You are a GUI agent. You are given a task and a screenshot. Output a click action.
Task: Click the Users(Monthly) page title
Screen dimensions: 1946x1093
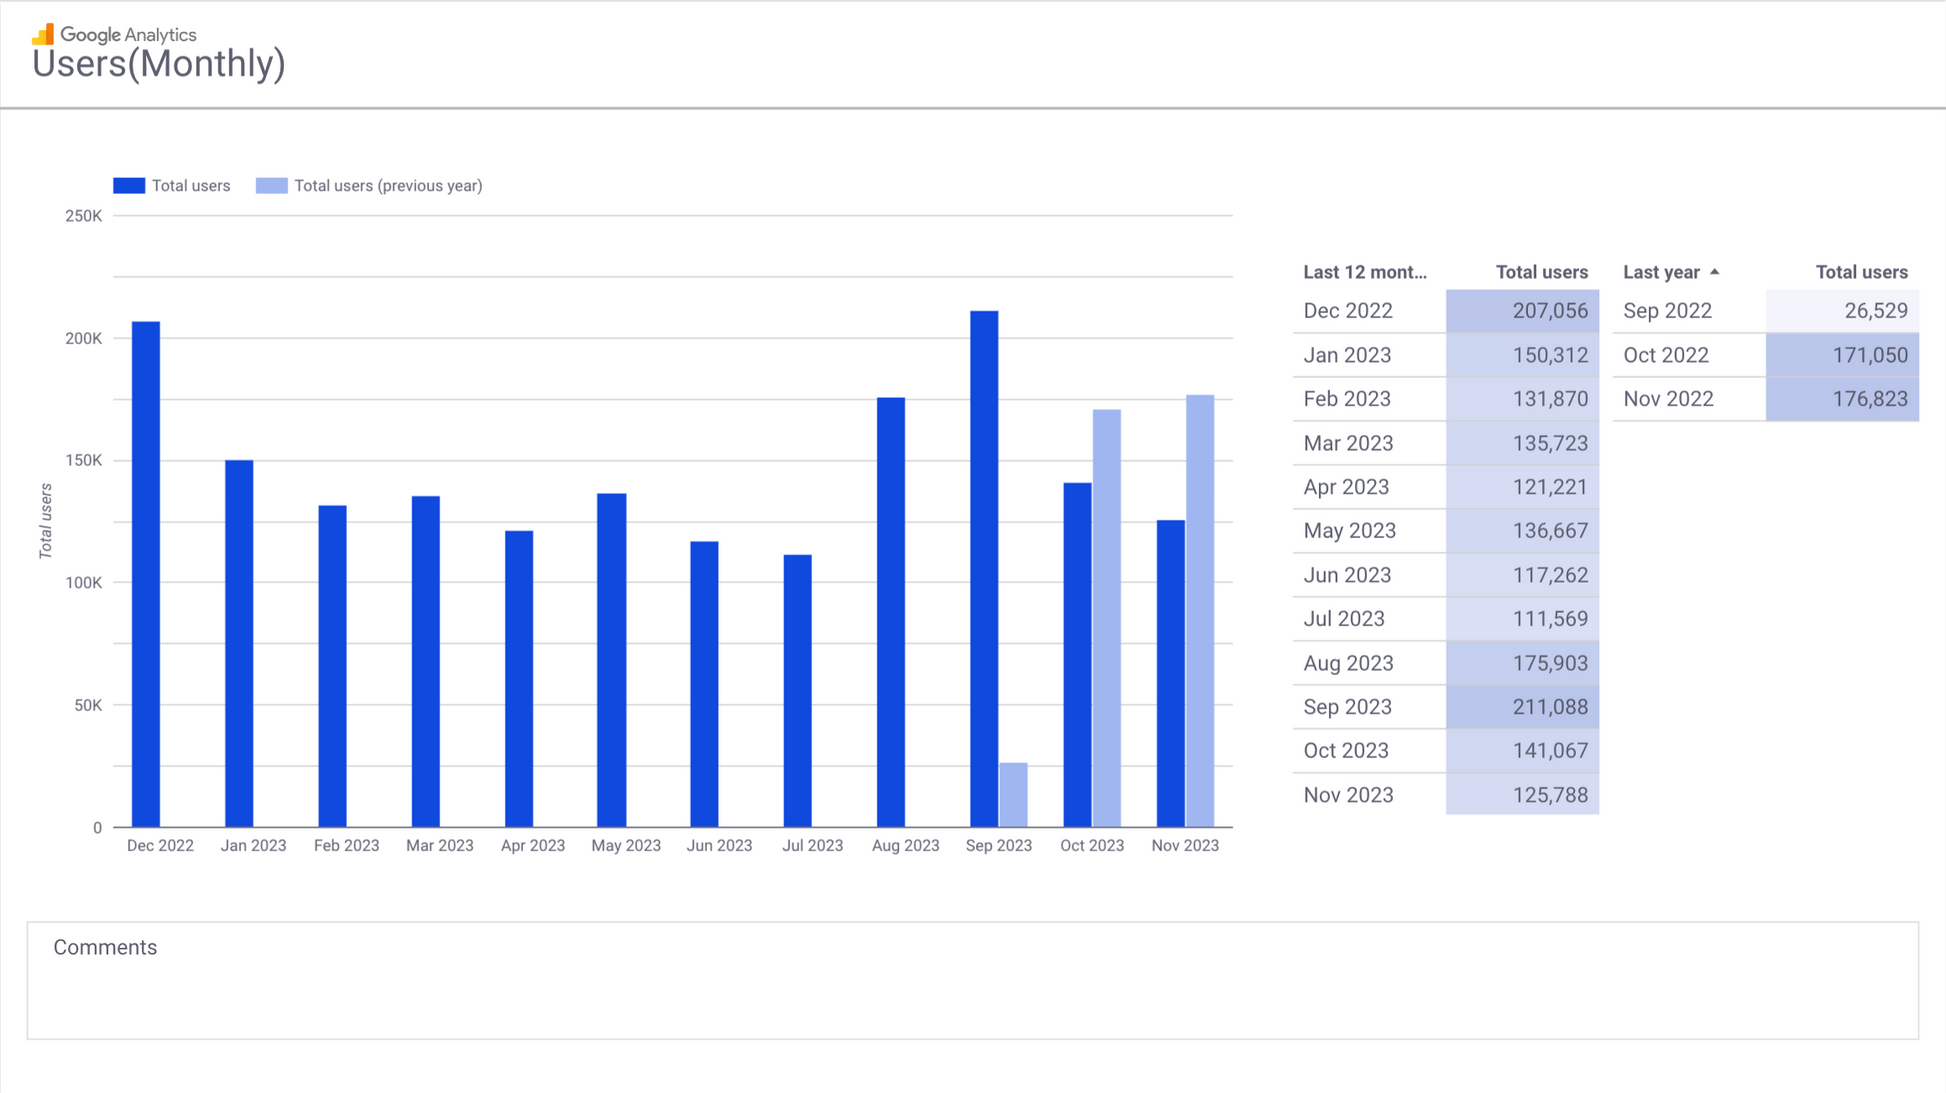159,64
